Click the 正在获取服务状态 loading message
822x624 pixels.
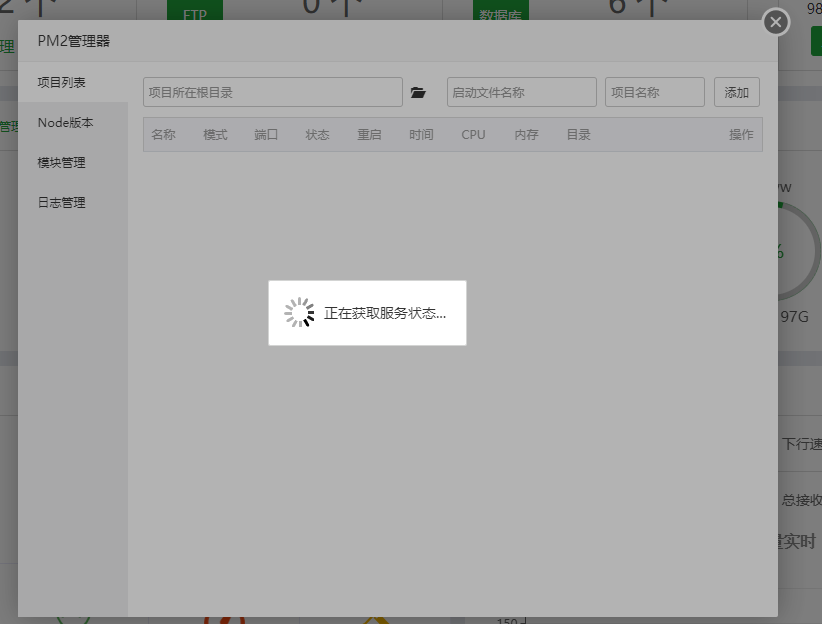click(x=385, y=313)
